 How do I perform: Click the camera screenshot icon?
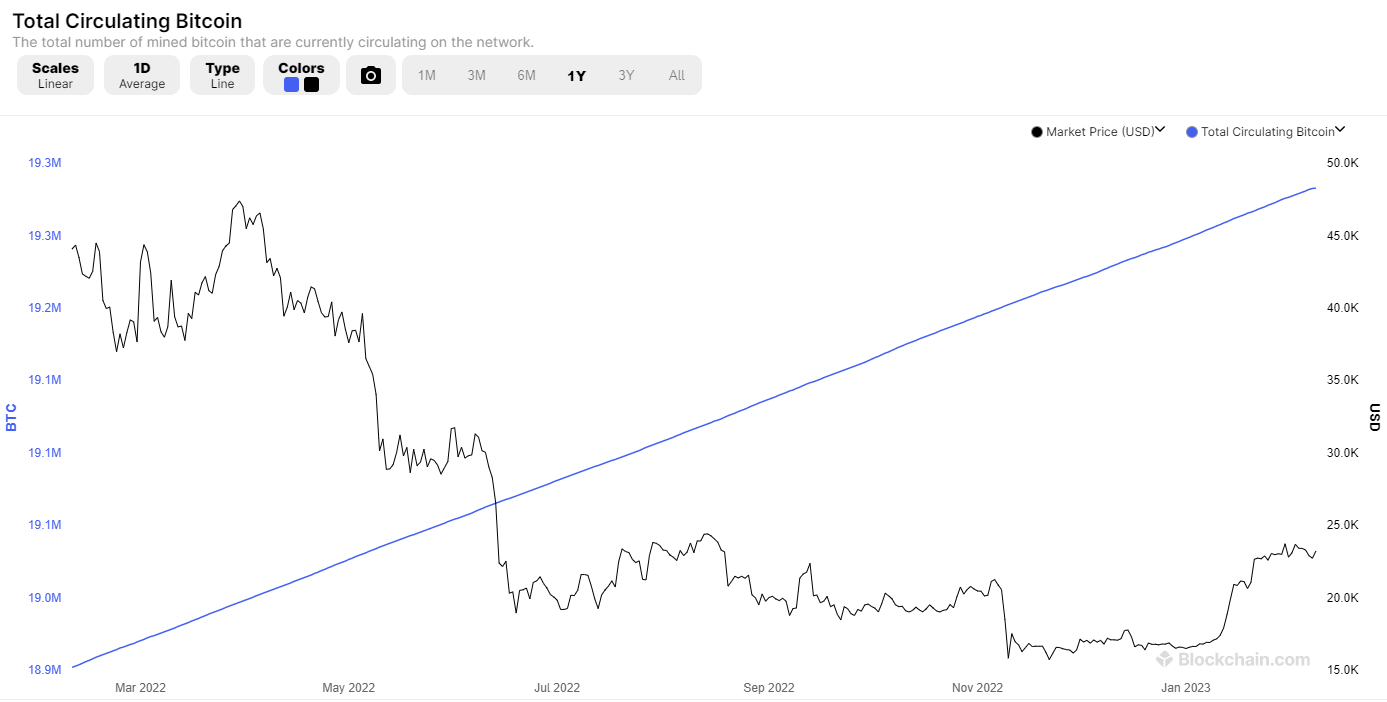pos(371,75)
